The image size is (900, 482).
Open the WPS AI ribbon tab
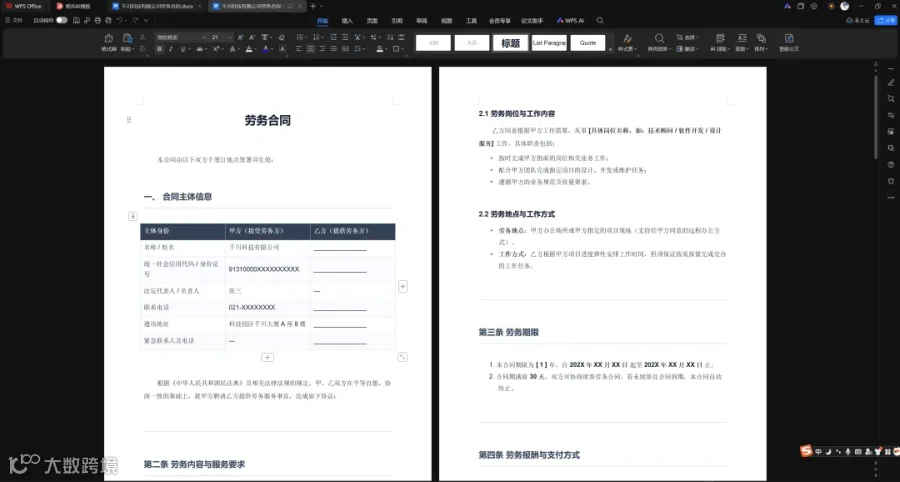tap(570, 21)
